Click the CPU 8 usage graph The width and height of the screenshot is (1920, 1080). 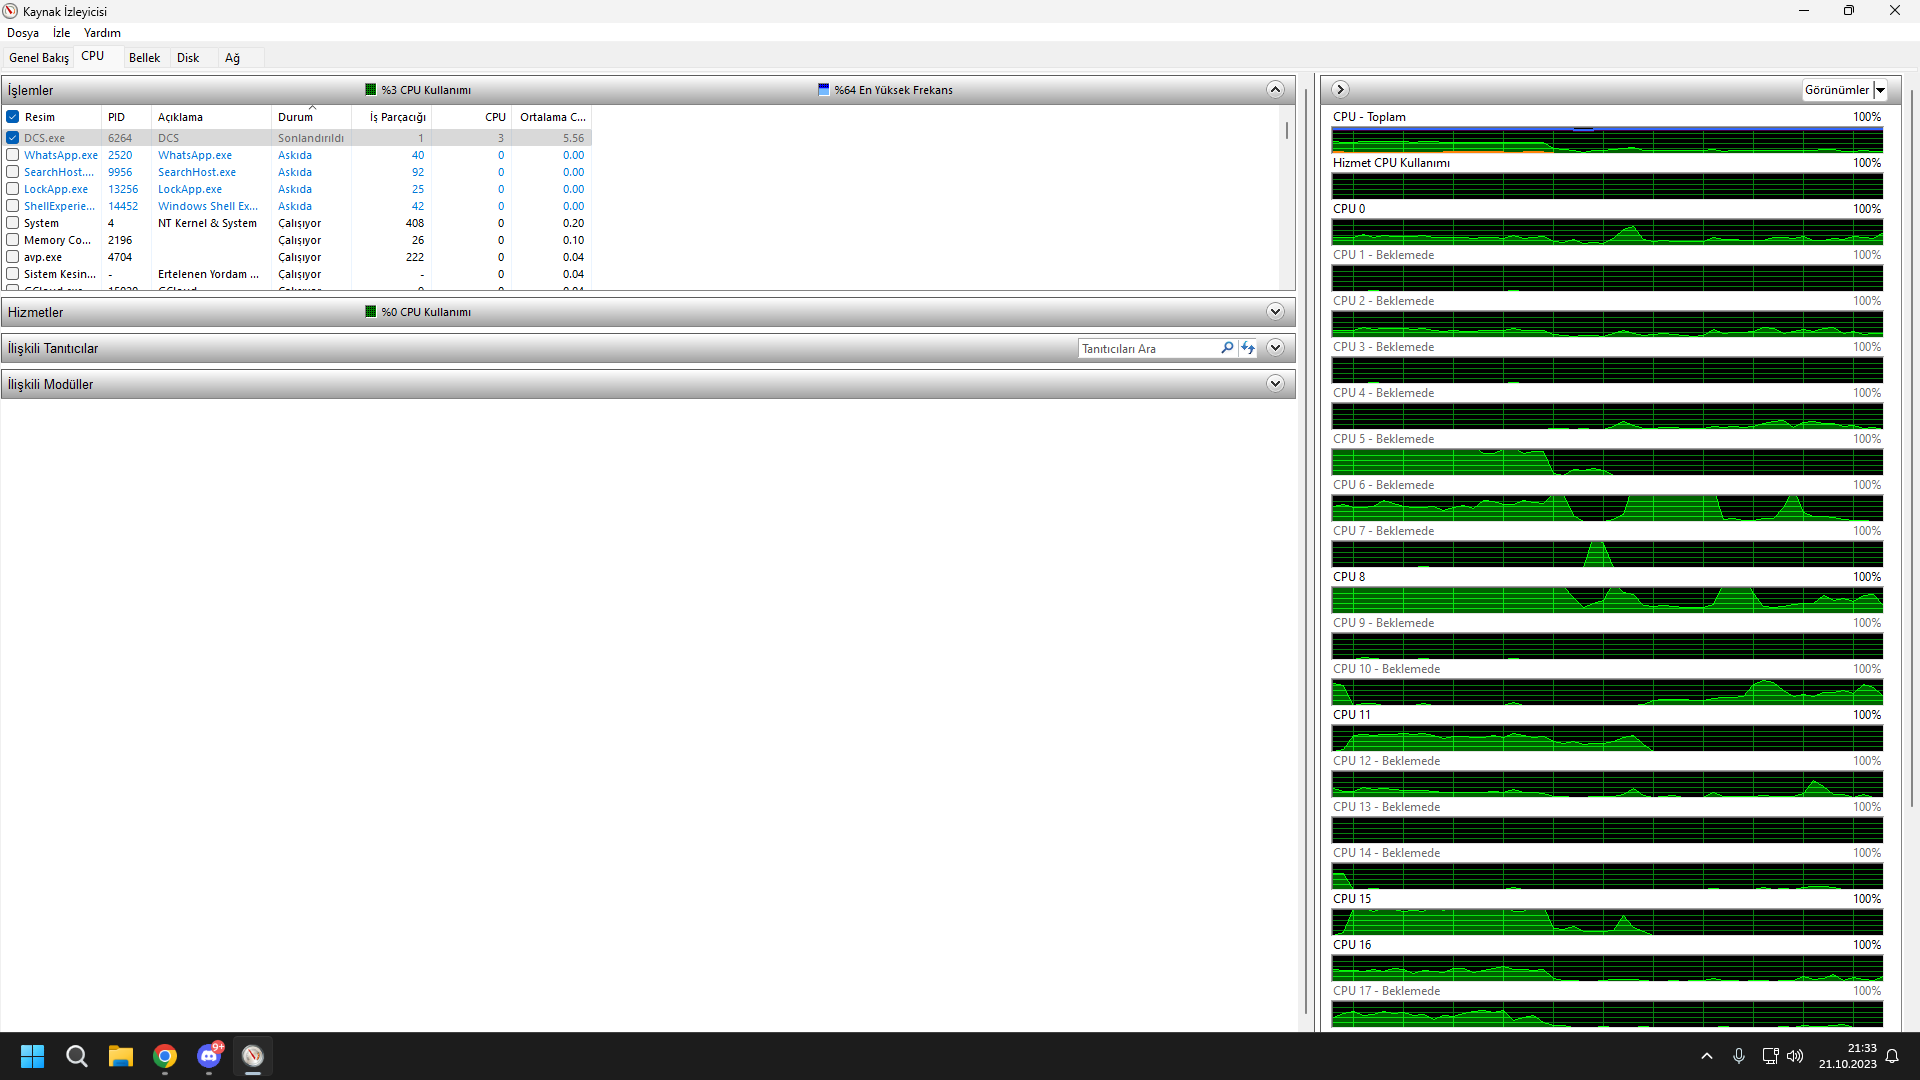coord(1607,600)
